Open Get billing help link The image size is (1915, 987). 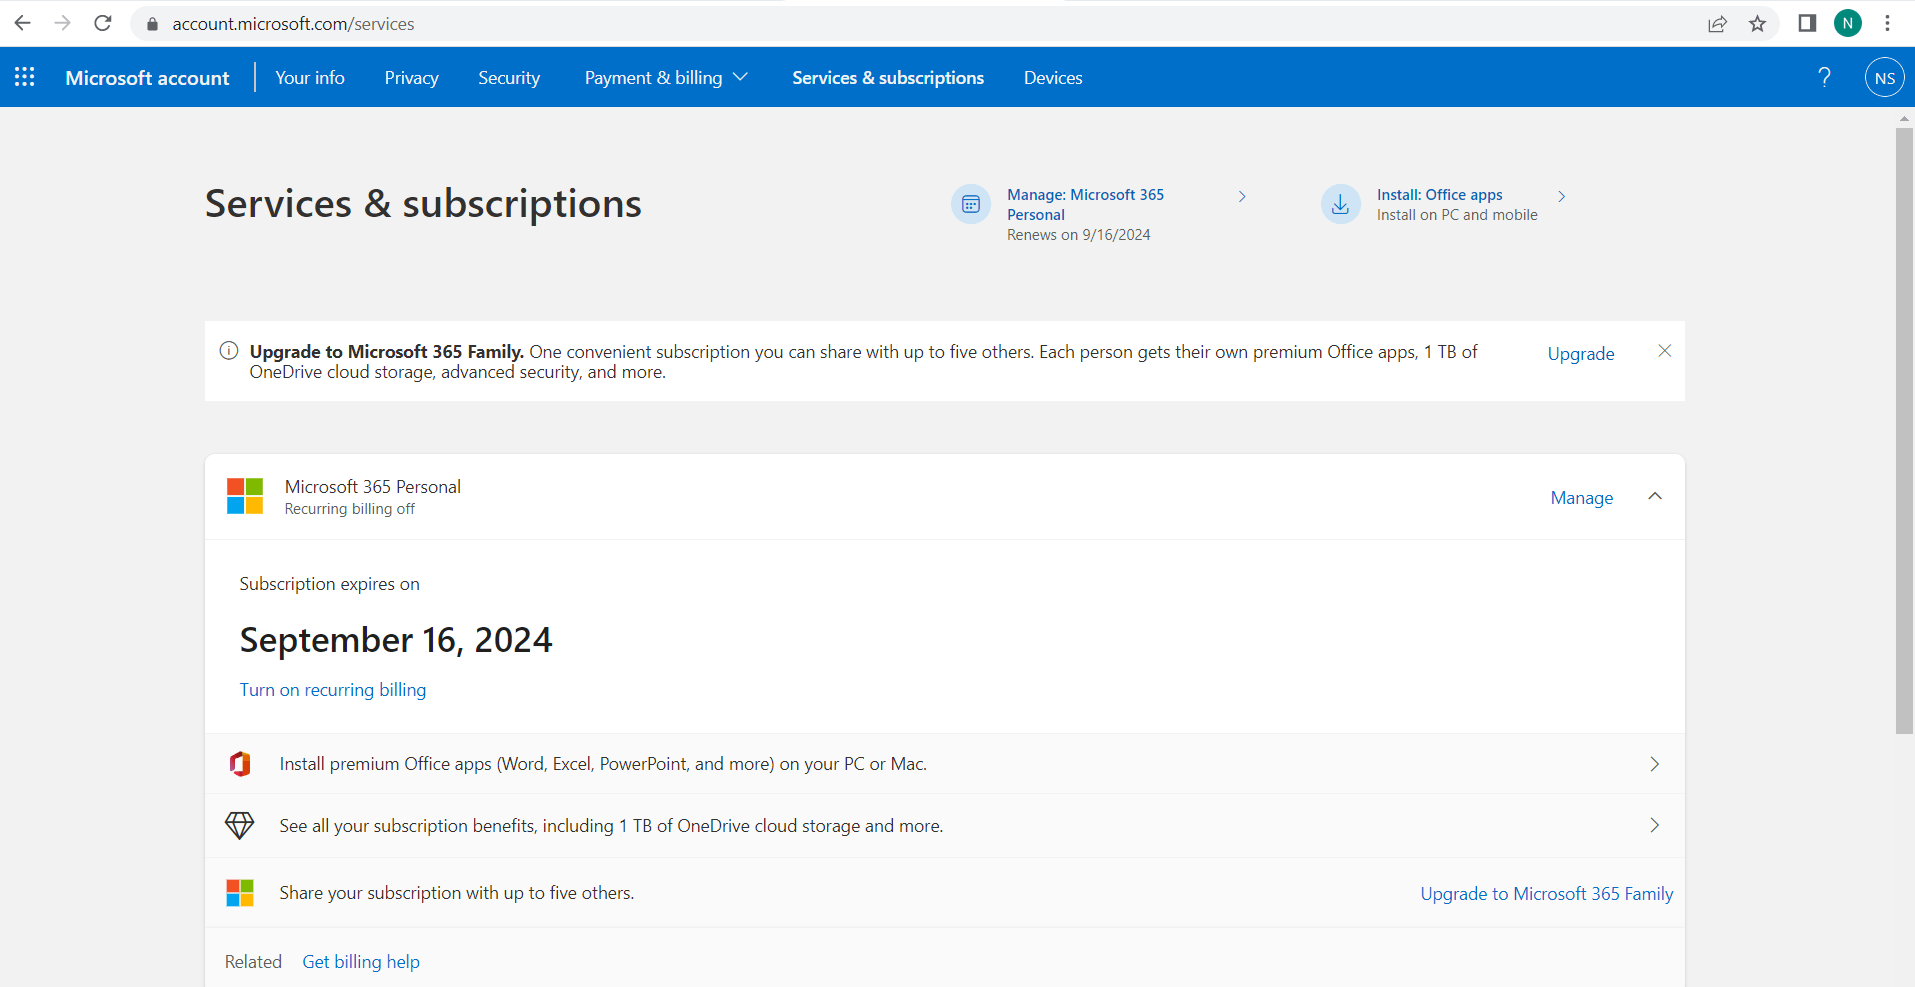361,962
